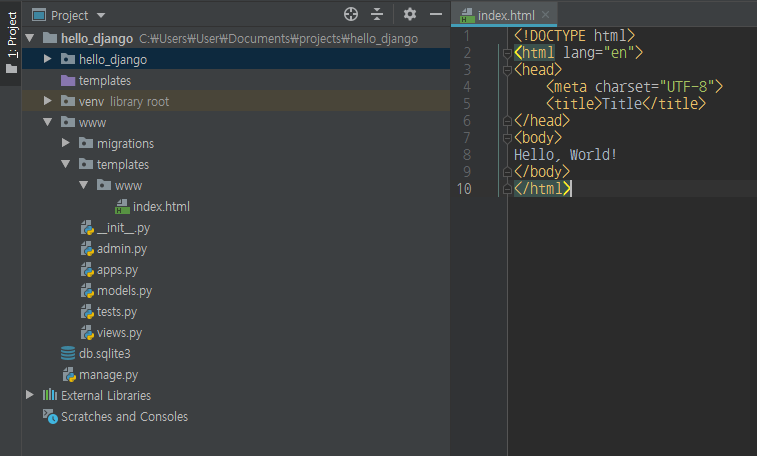Expand the venv library root arrow
757x456 pixels.
coord(47,101)
